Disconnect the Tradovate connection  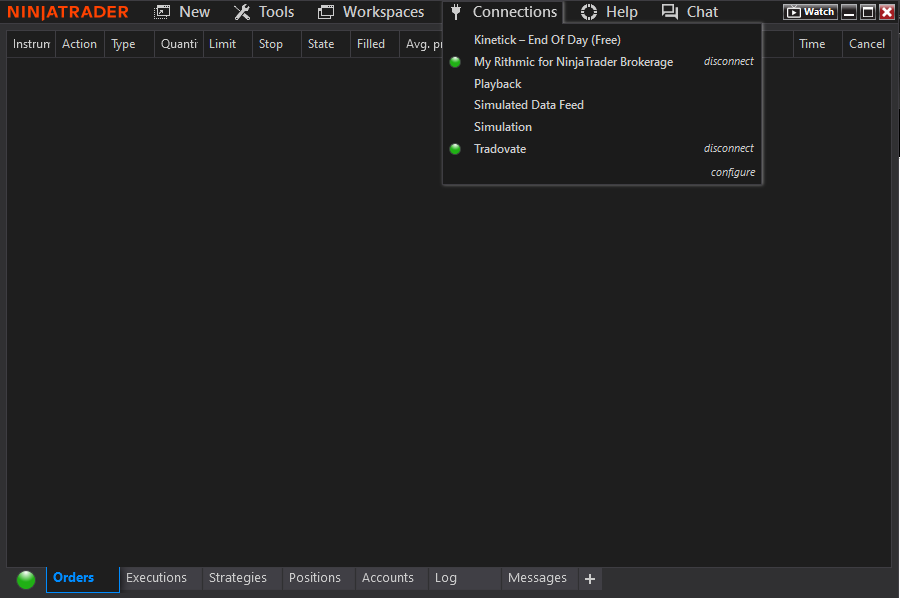(729, 149)
